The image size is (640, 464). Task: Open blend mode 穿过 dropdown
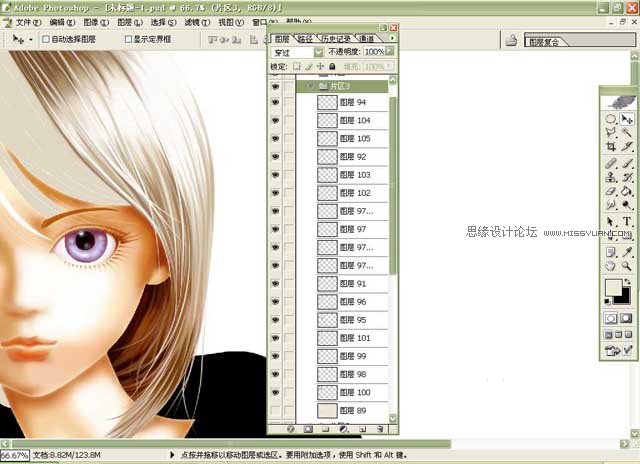click(x=318, y=52)
